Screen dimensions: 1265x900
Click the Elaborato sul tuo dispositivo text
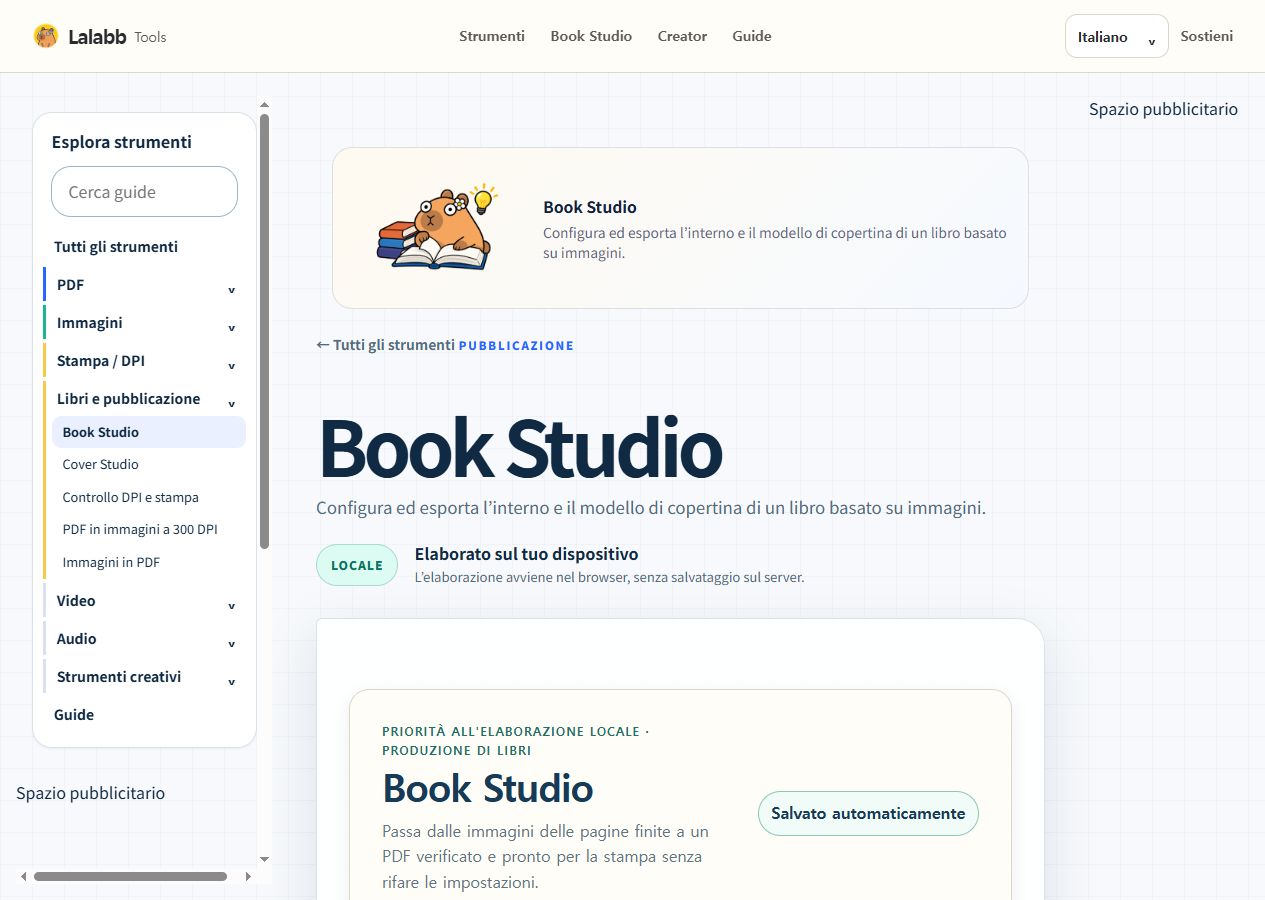(x=526, y=553)
